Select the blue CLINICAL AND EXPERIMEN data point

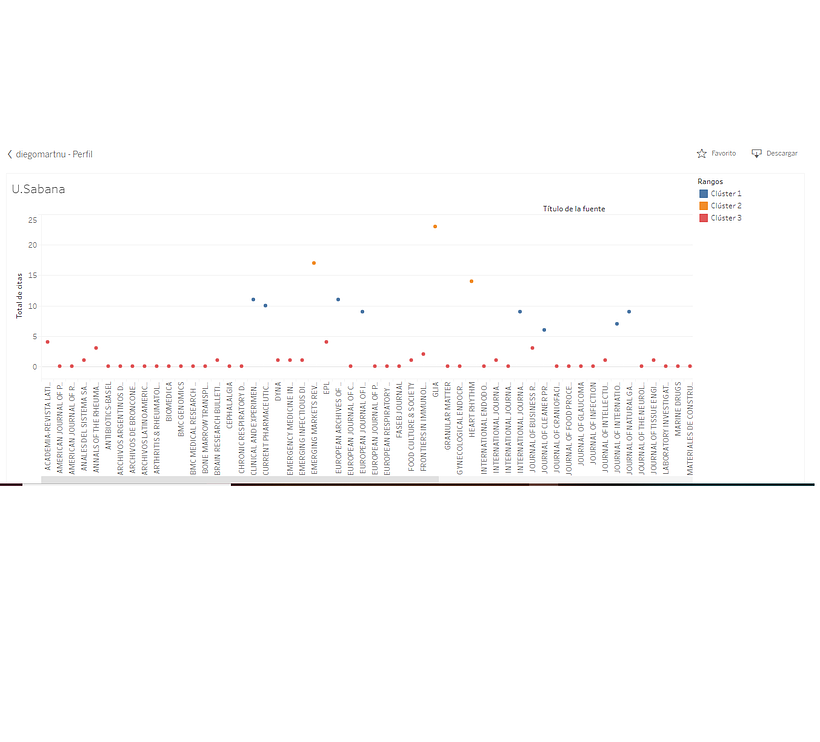[253, 300]
